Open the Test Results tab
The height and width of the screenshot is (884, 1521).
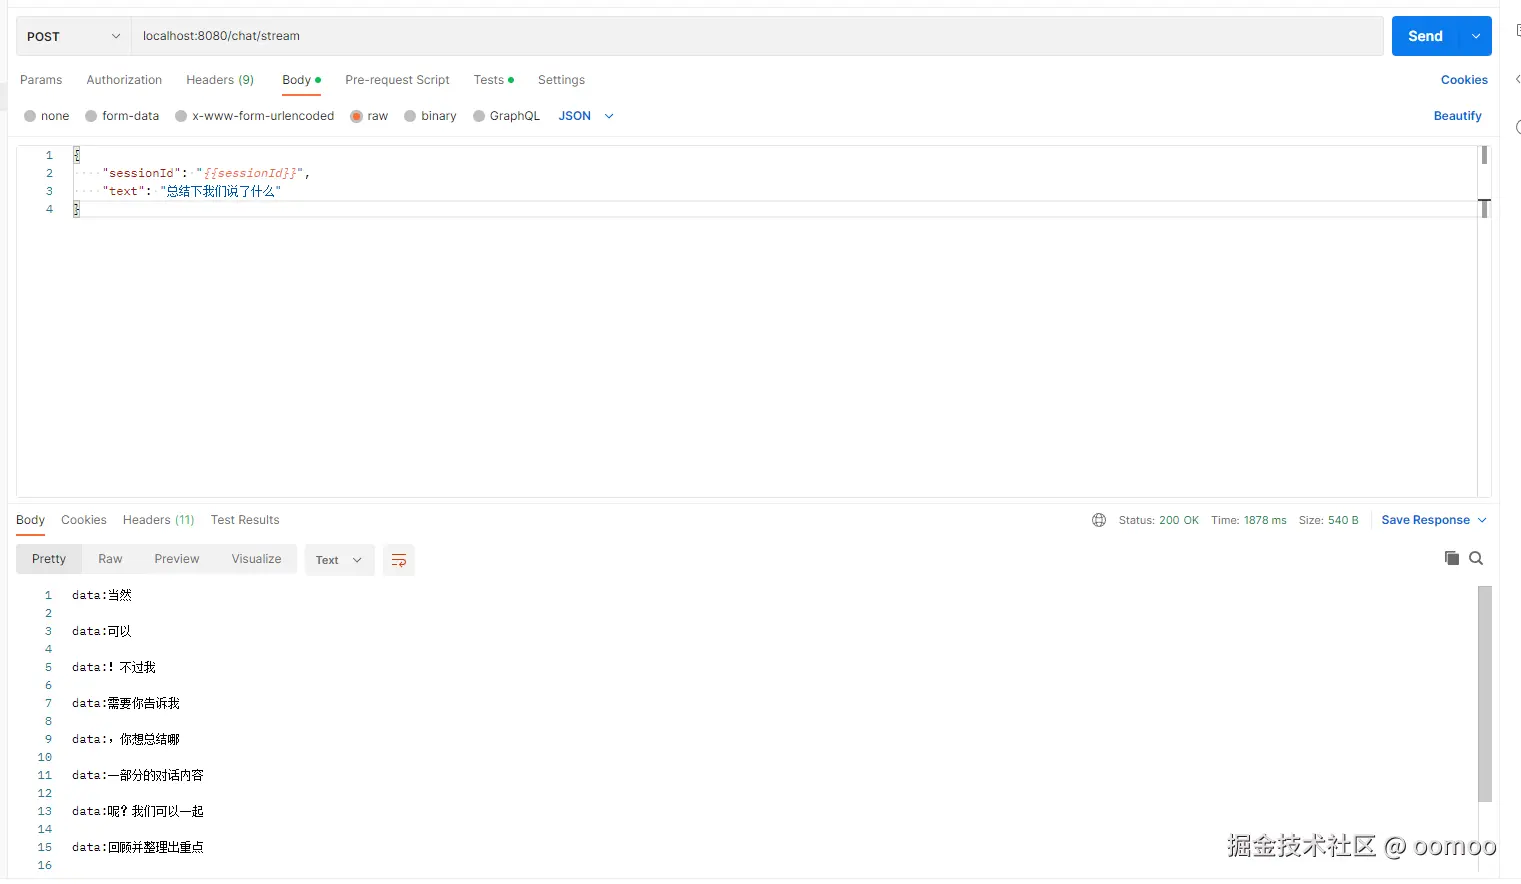tap(245, 520)
